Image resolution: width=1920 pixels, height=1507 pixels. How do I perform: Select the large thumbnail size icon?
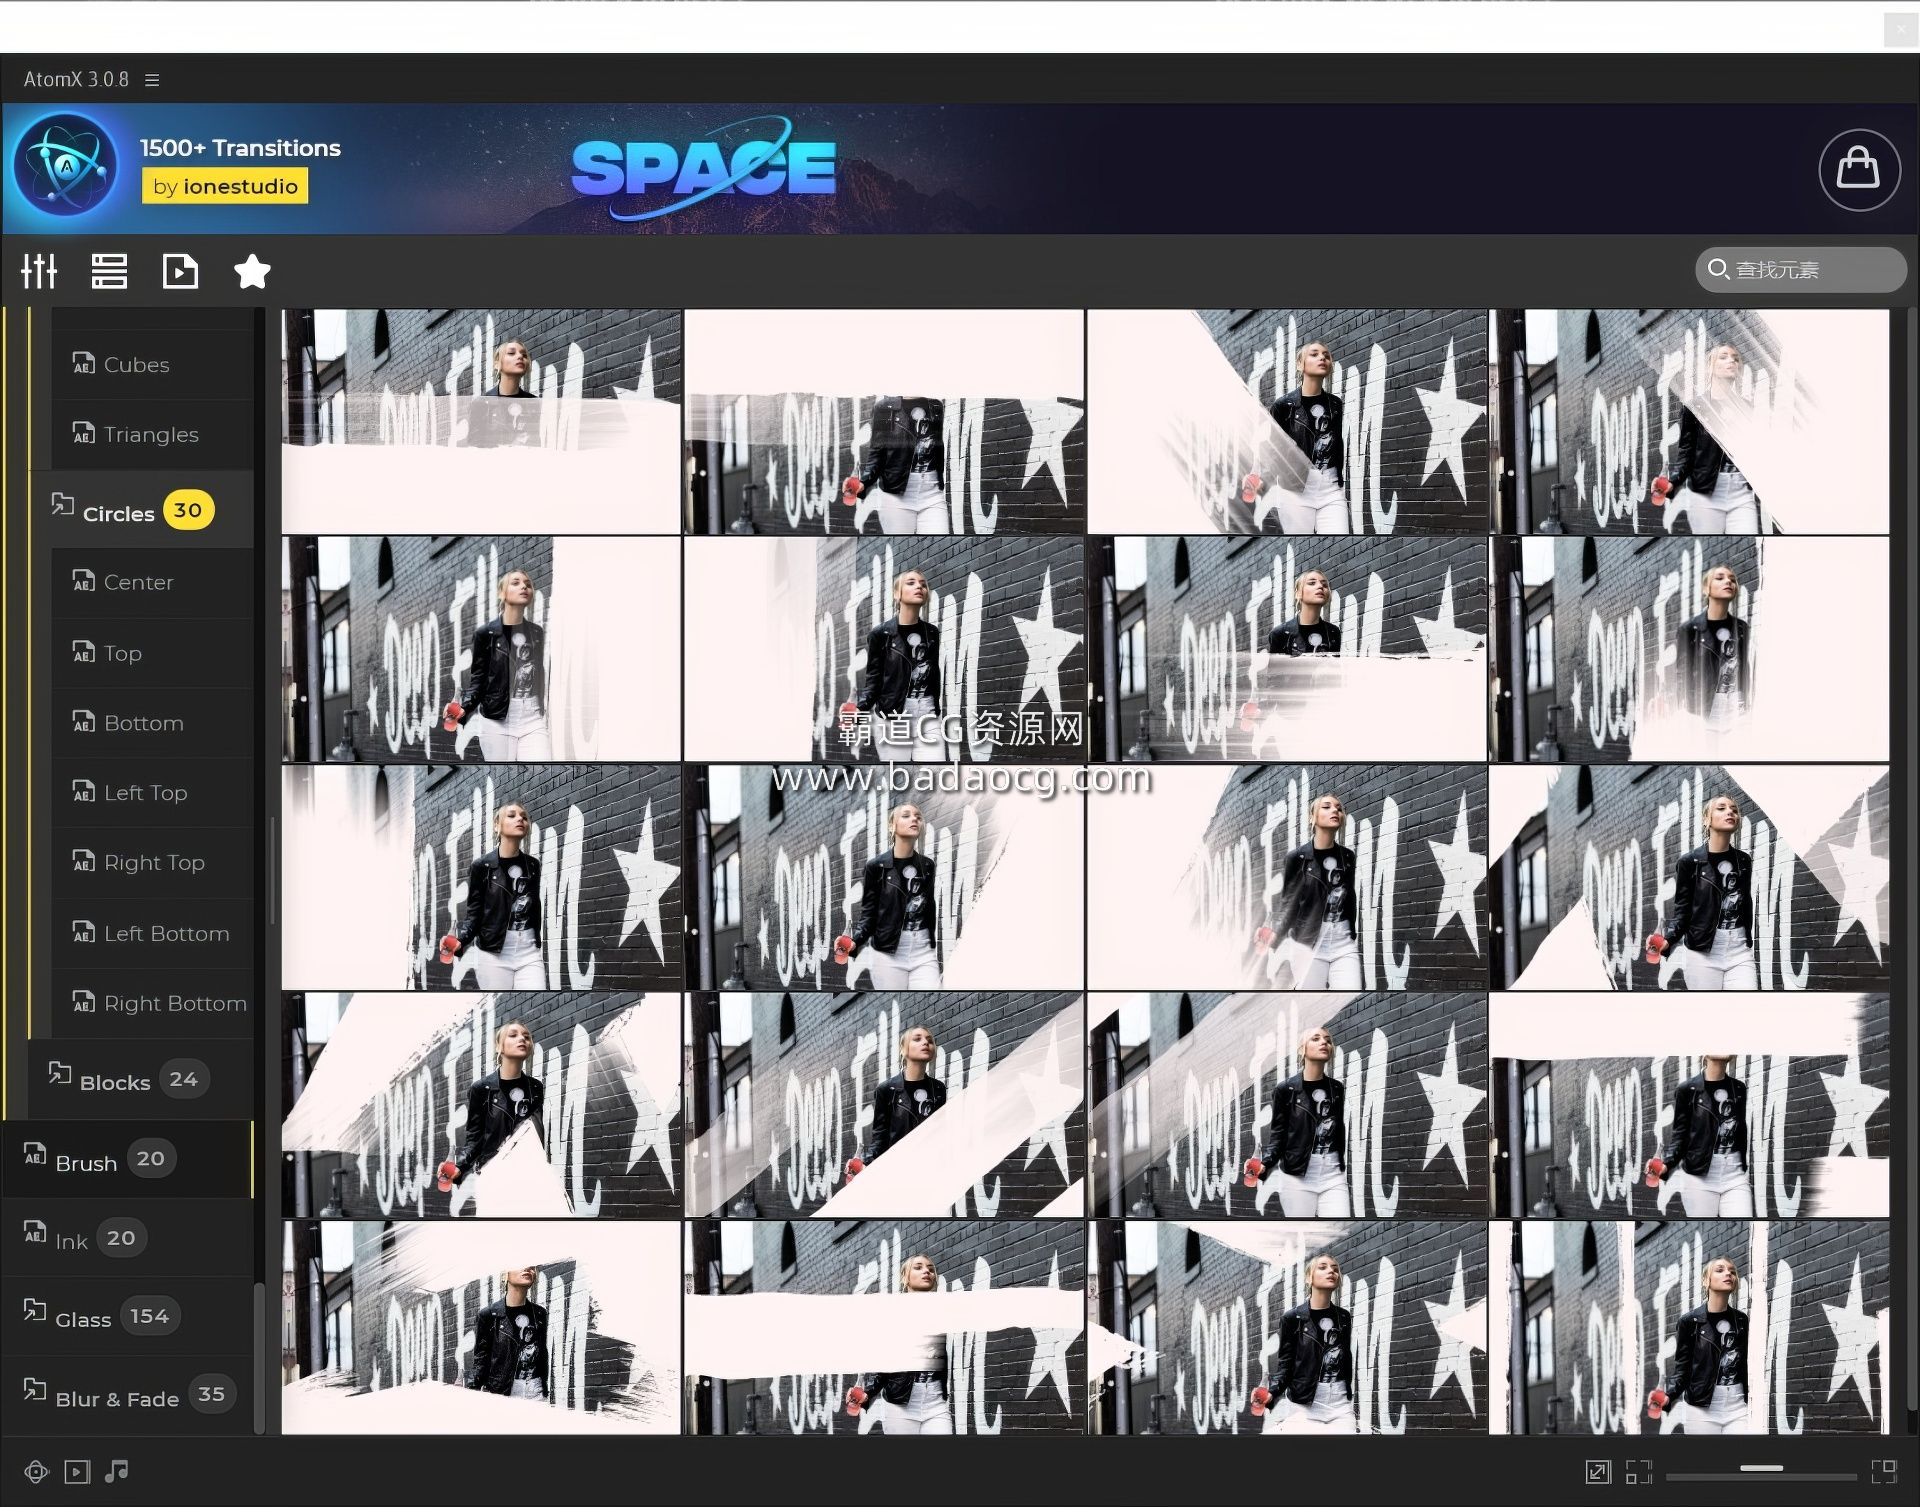pyautogui.click(x=1884, y=1472)
